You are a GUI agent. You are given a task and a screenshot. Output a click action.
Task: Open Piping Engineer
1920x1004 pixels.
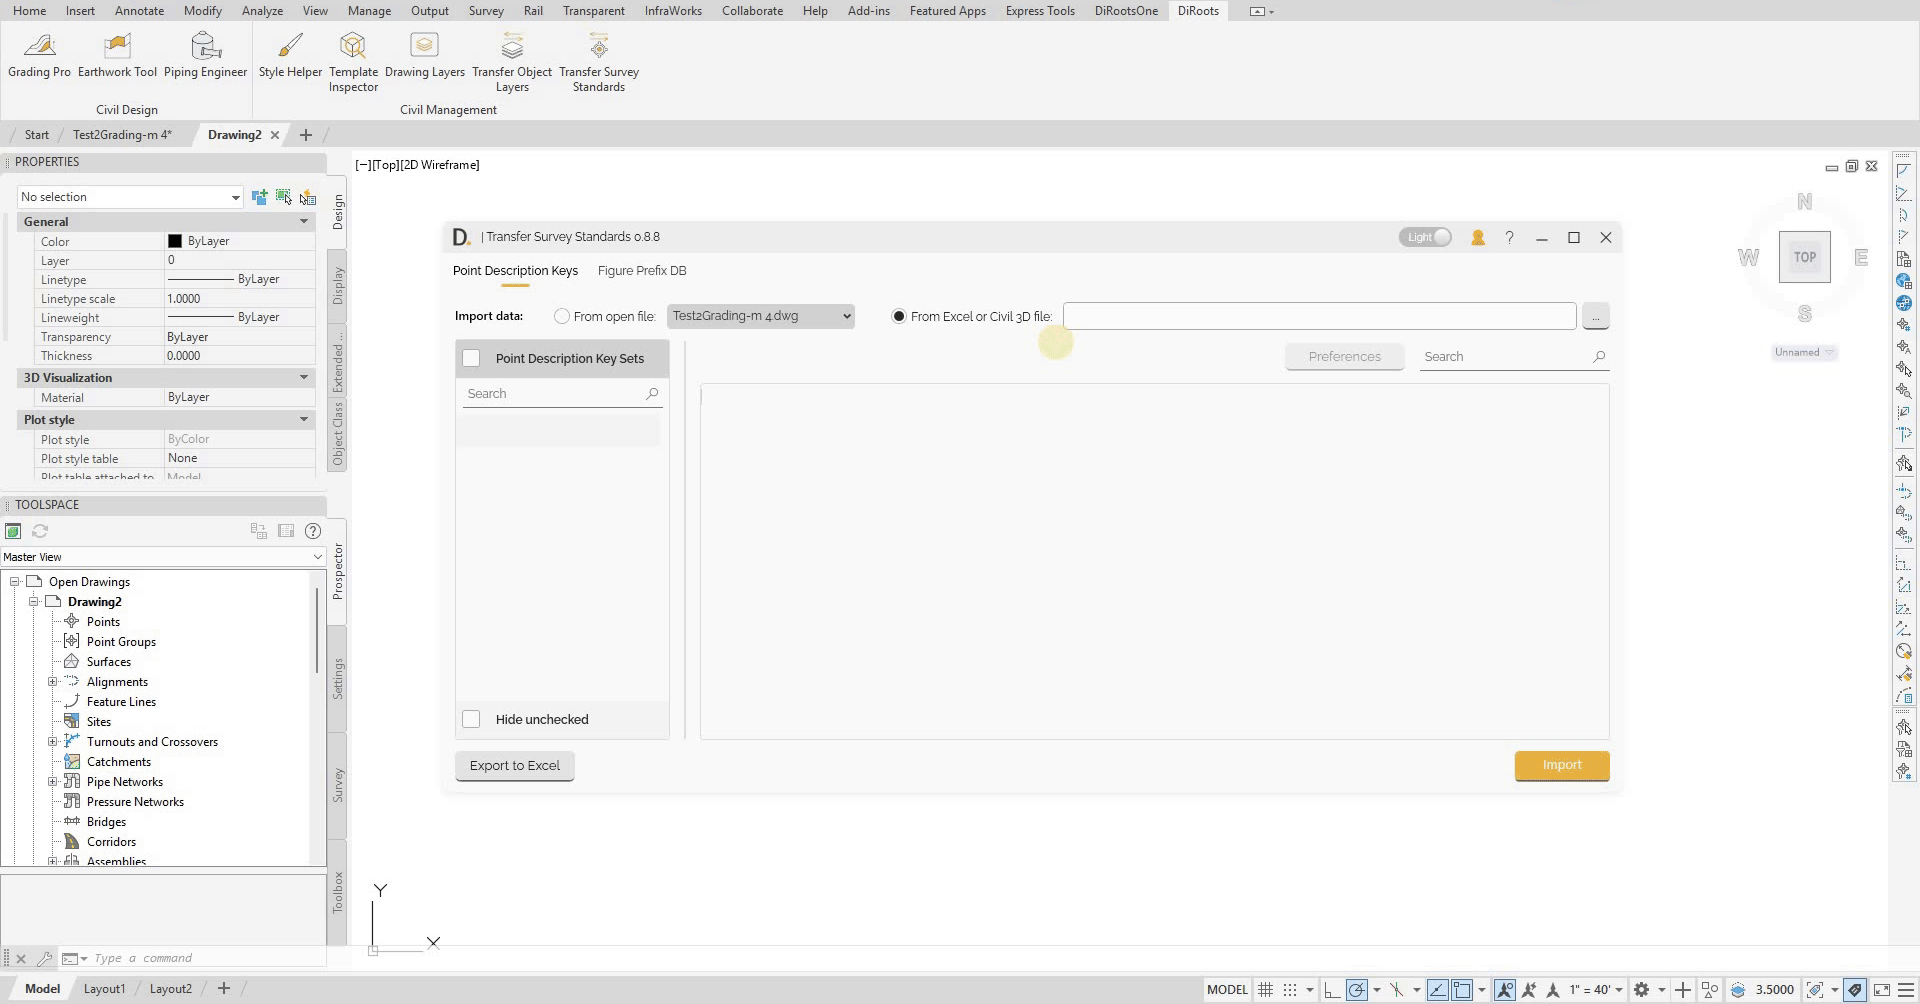tap(205, 55)
